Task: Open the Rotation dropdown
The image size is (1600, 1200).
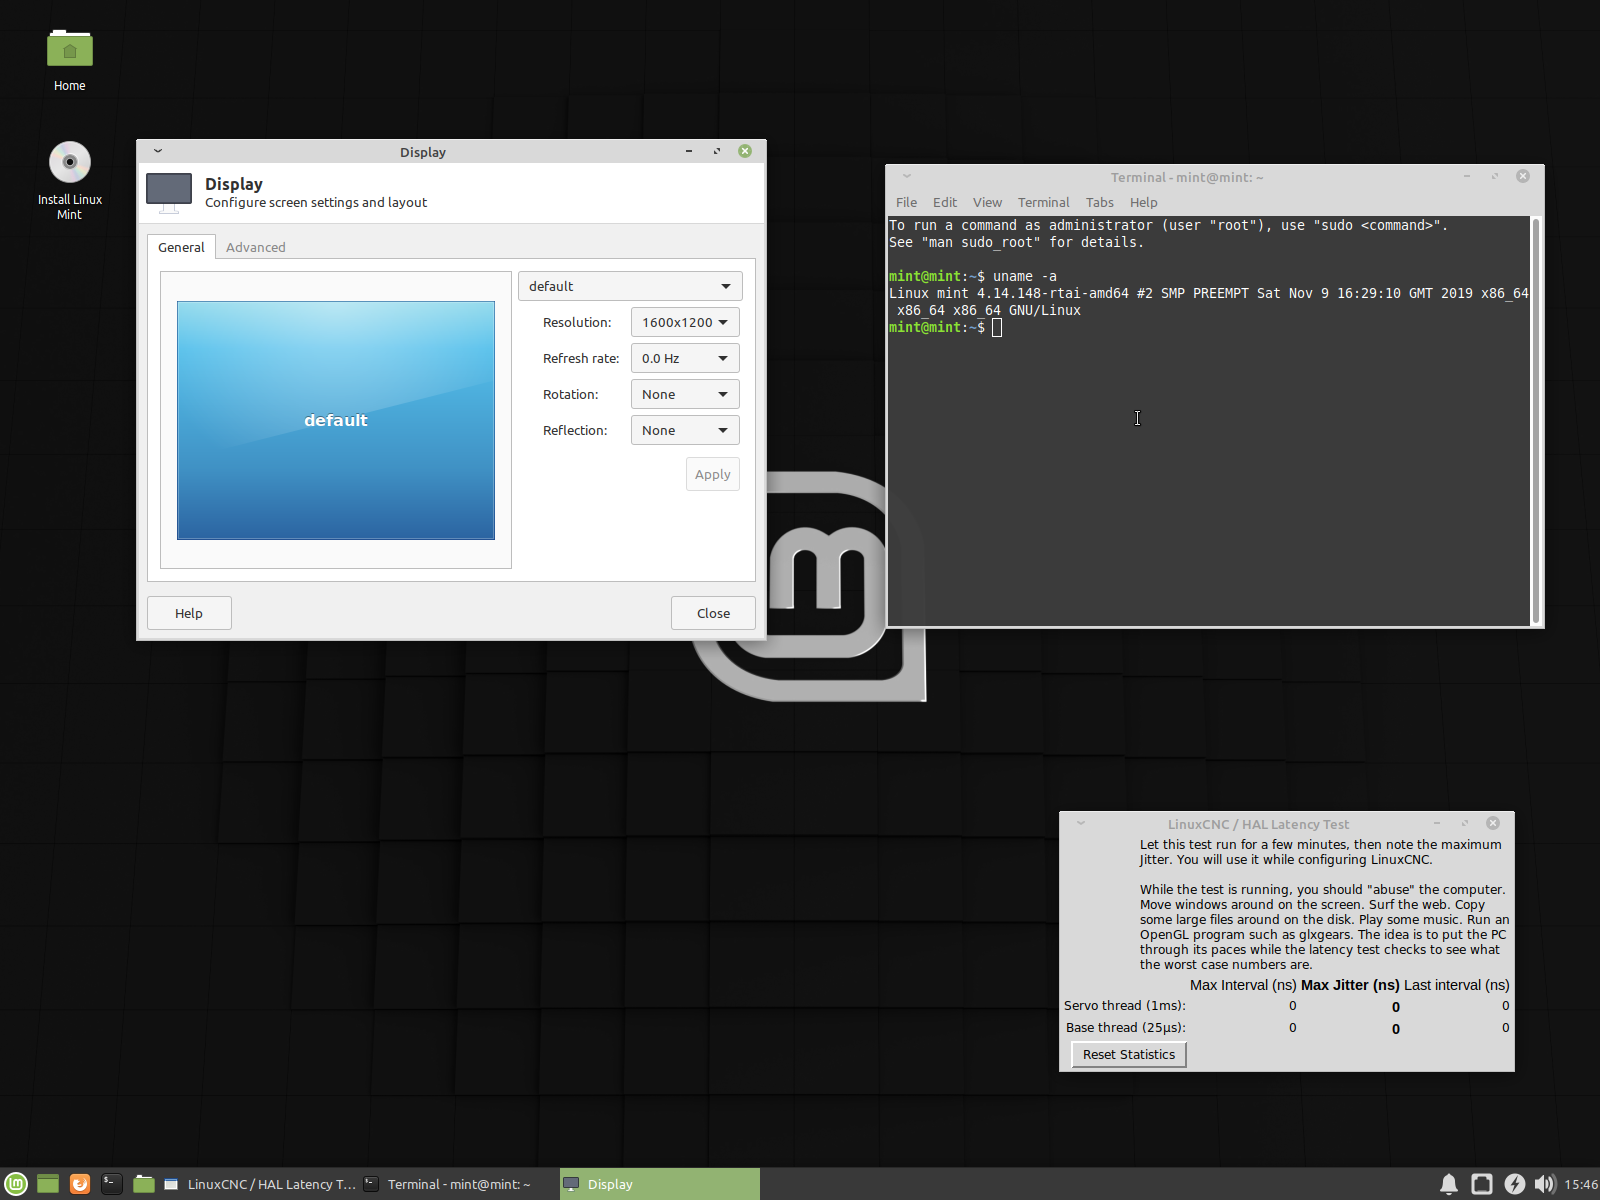Action: click(x=685, y=394)
